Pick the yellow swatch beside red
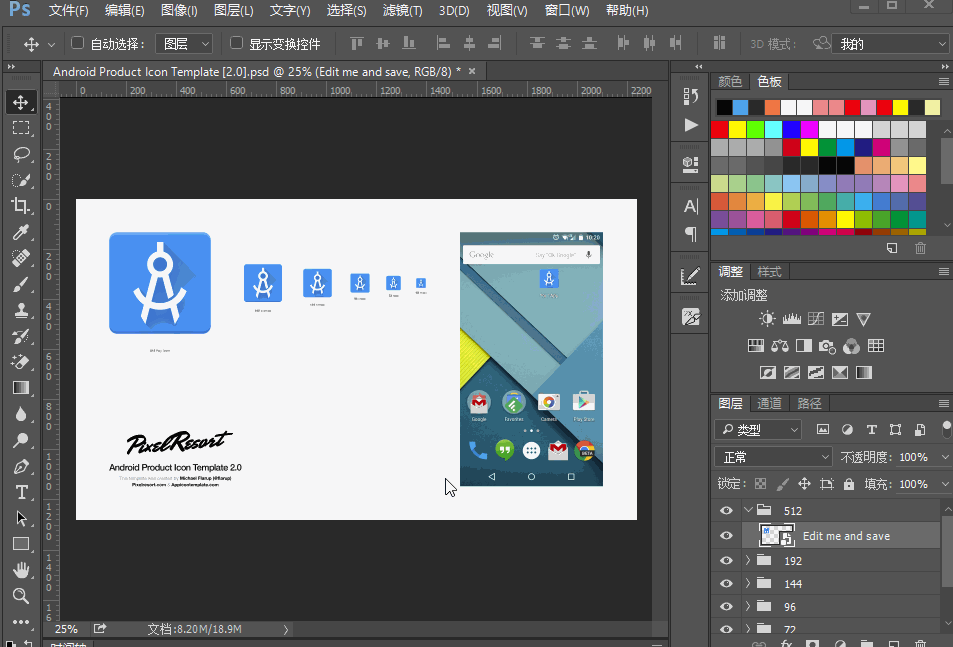Screen dimensions: 953x647 (737, 129)
